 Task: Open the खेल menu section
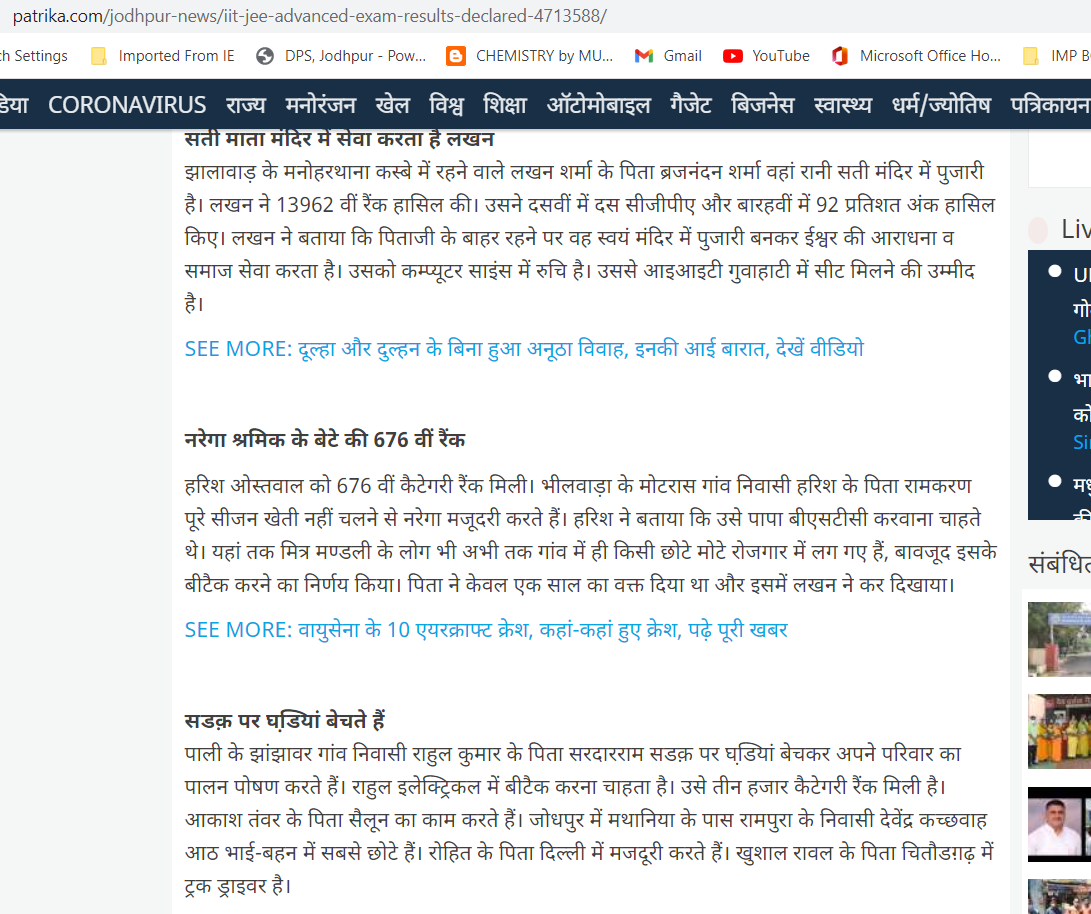point(392,105)
